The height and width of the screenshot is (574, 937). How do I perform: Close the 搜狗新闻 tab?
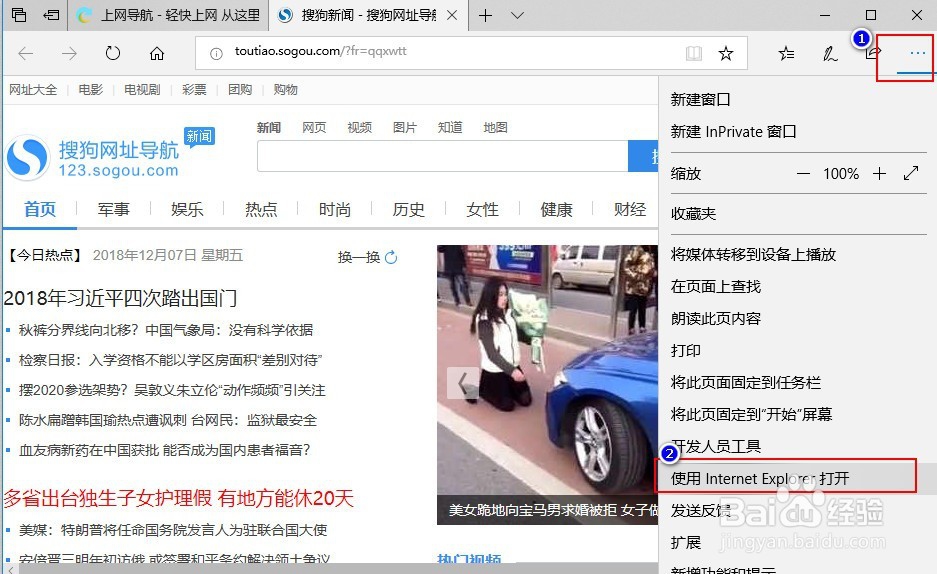[x=452, y=16]
